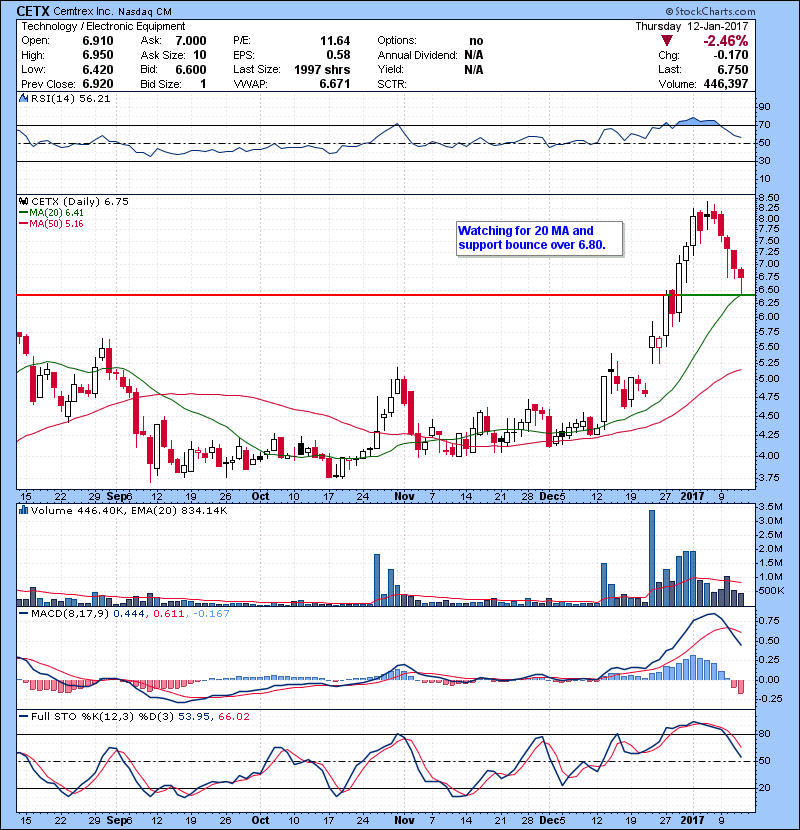Click the Low value 6.420

click(98, 70)
